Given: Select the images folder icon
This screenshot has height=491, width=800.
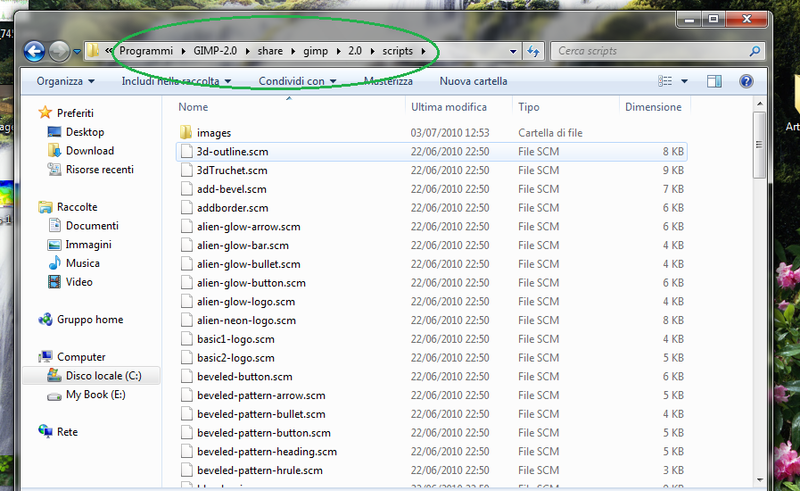Looking at the screenshot, I should pyautogui.click(x=185, y=132).
